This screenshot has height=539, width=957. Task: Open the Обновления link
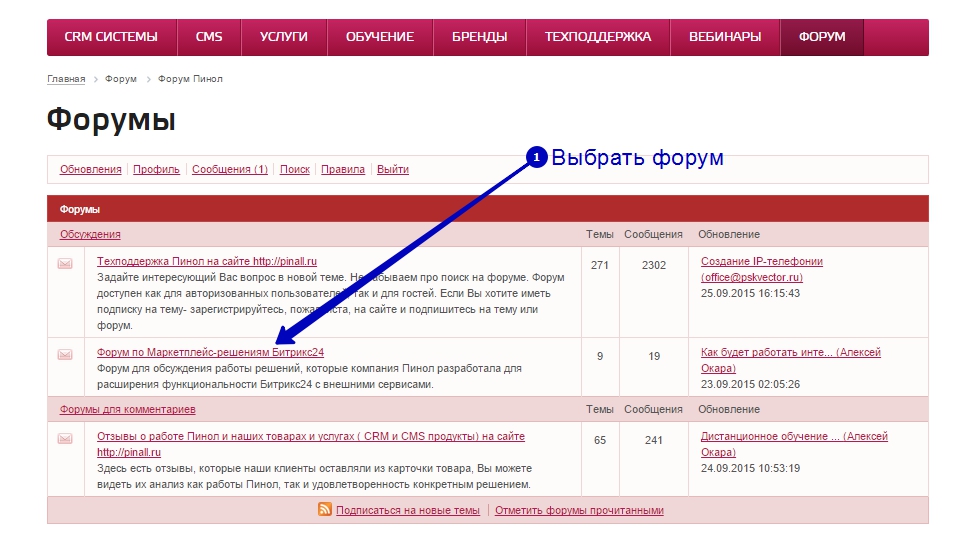(x=91, y=170)
